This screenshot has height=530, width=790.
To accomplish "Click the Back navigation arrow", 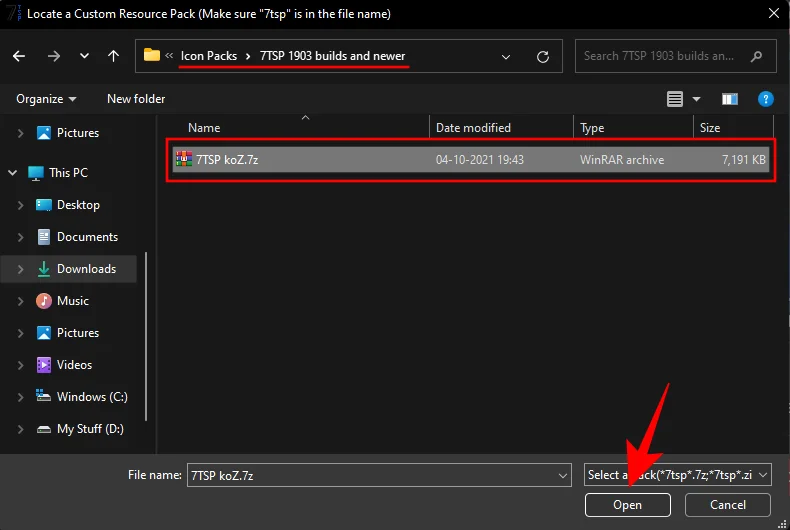I will point(19,56).
